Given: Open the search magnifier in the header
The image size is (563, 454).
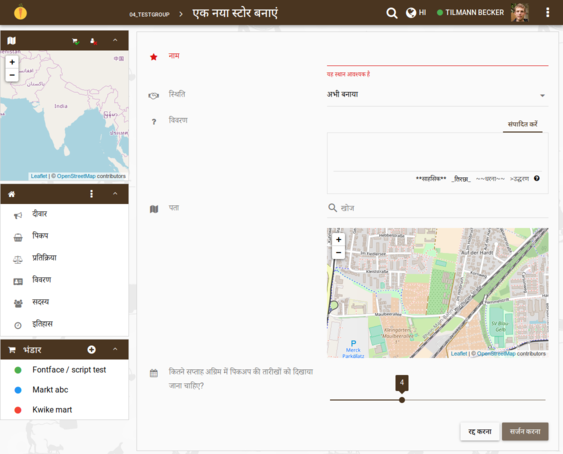Looking at the screenshot, I should [x=392, y=13].
